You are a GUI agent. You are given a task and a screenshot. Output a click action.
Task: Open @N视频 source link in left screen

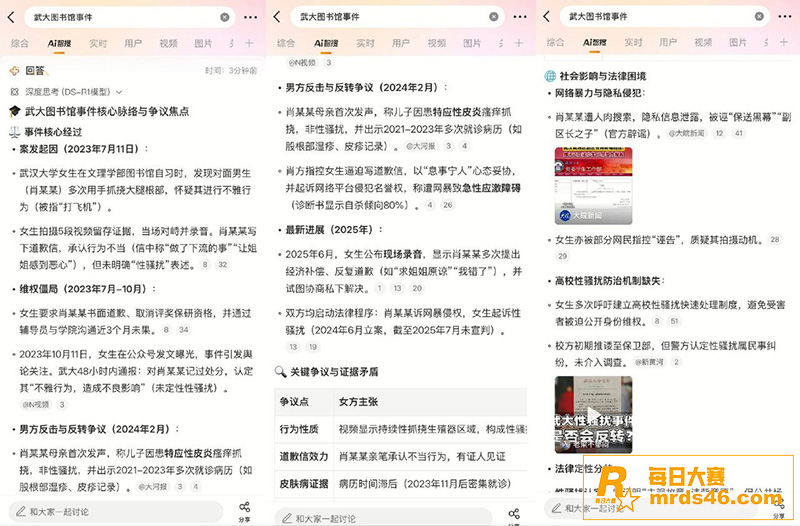[36, 405]
